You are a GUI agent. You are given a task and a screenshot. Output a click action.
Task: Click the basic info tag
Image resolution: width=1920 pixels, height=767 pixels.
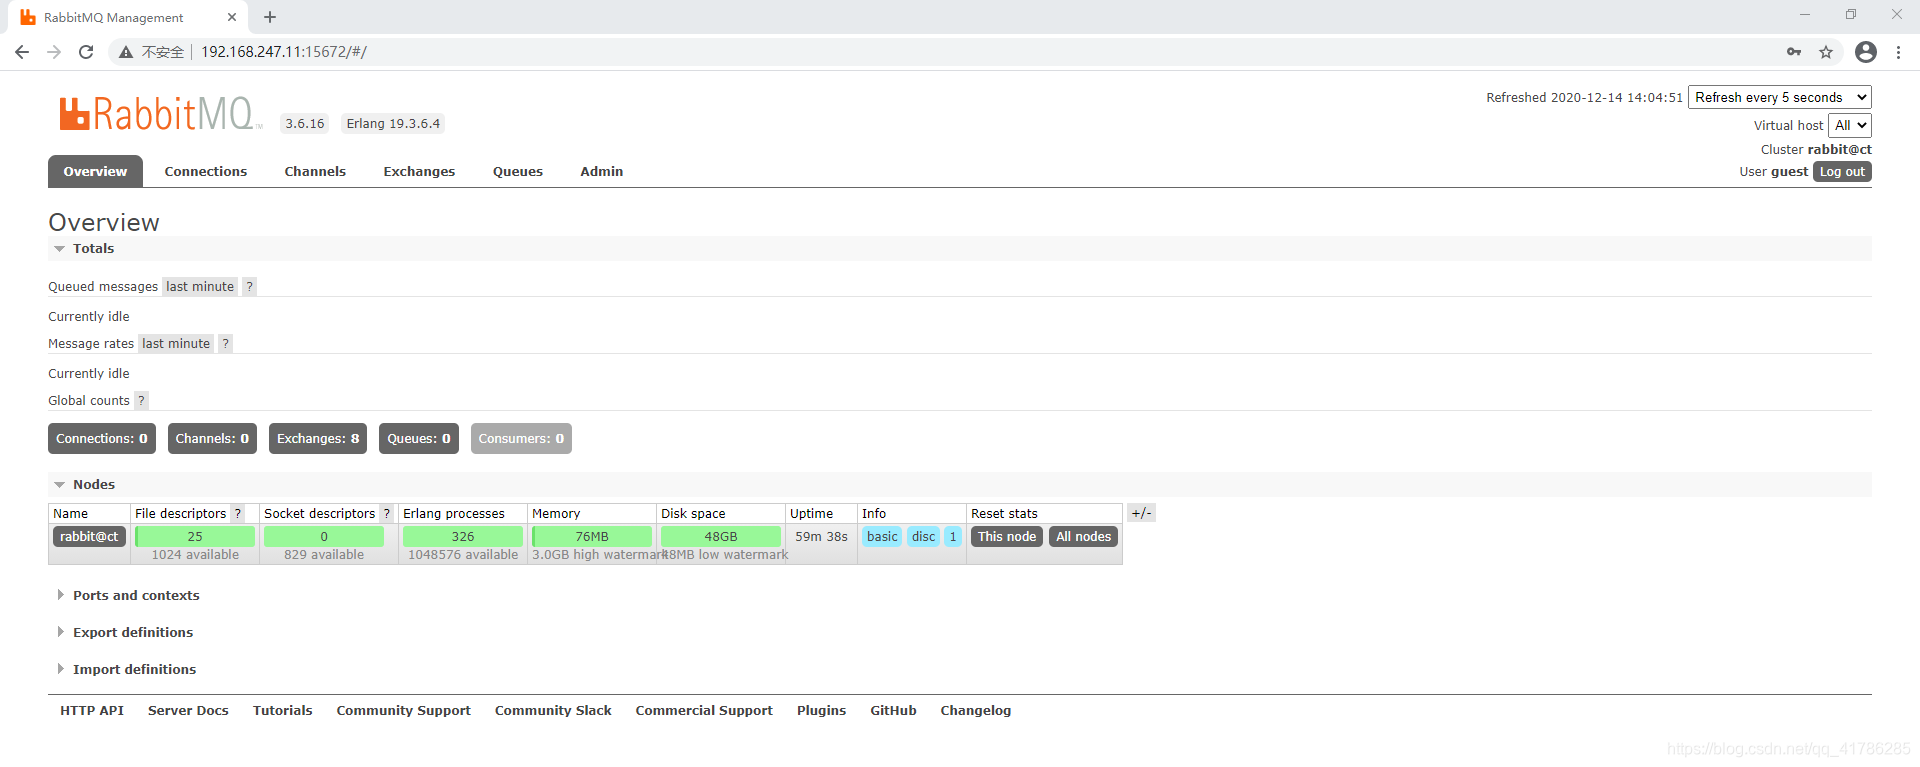882,537
